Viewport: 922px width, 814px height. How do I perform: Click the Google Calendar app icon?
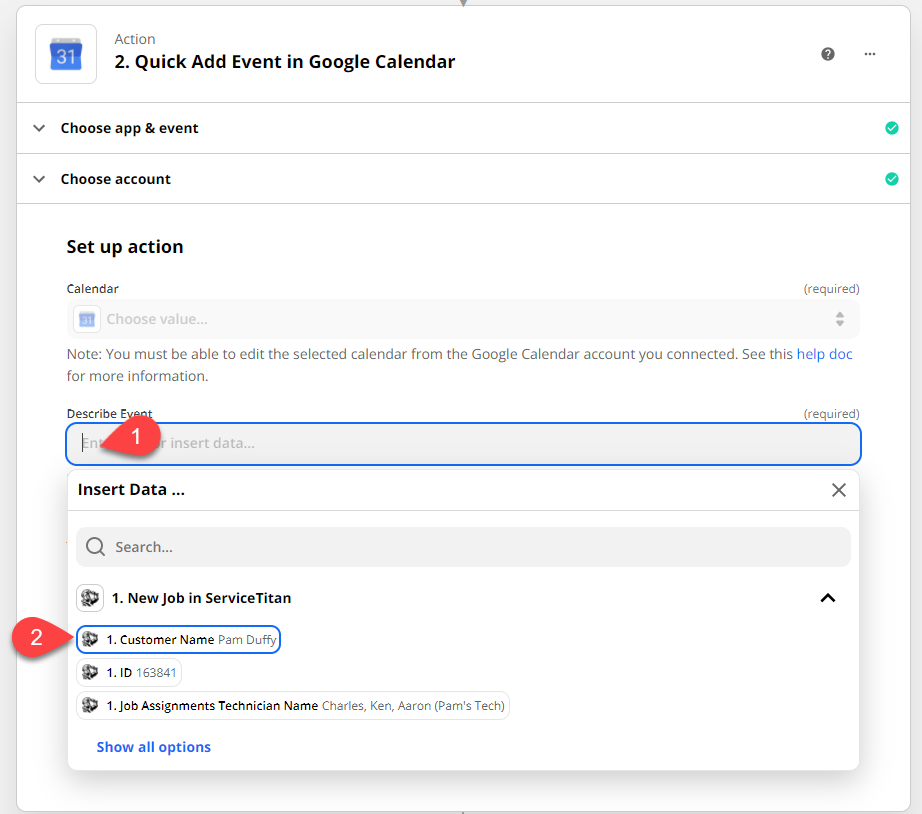pos(66,54)
